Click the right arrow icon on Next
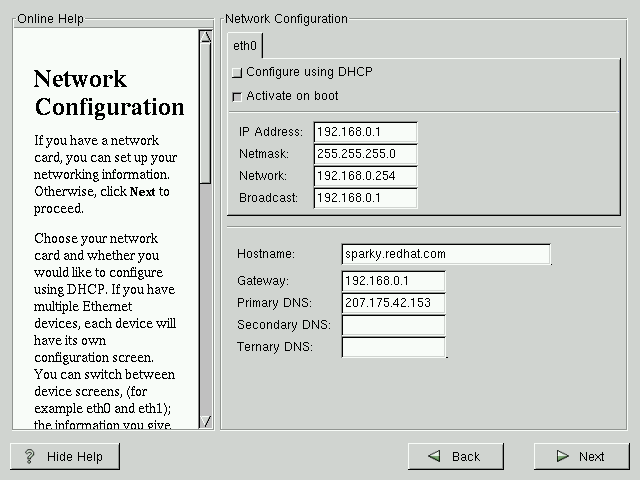The width and height of the screenshot is (640, 480). click(x=566, y=456)
